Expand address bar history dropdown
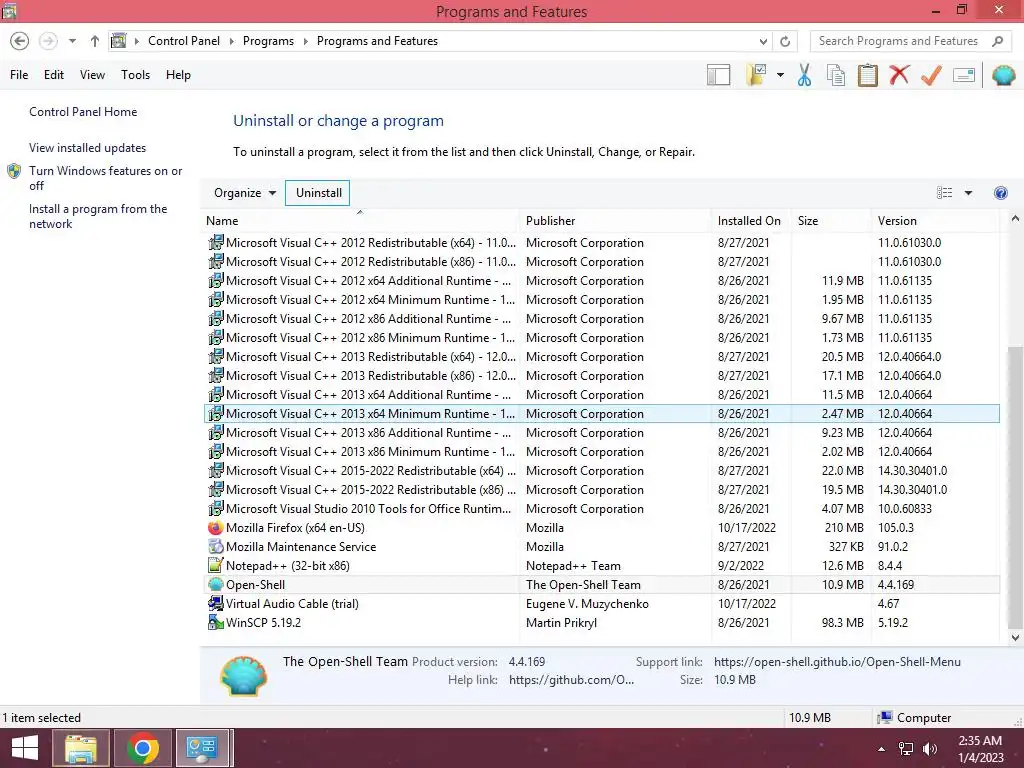This screenshot has width=1024, height=768. [763, 41]
